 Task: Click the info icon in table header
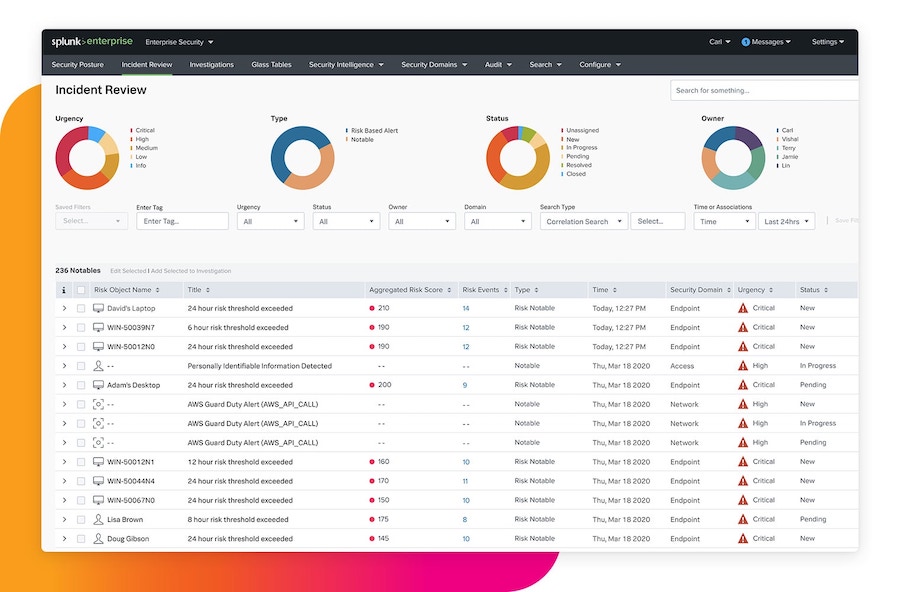(x=64, y=290)
